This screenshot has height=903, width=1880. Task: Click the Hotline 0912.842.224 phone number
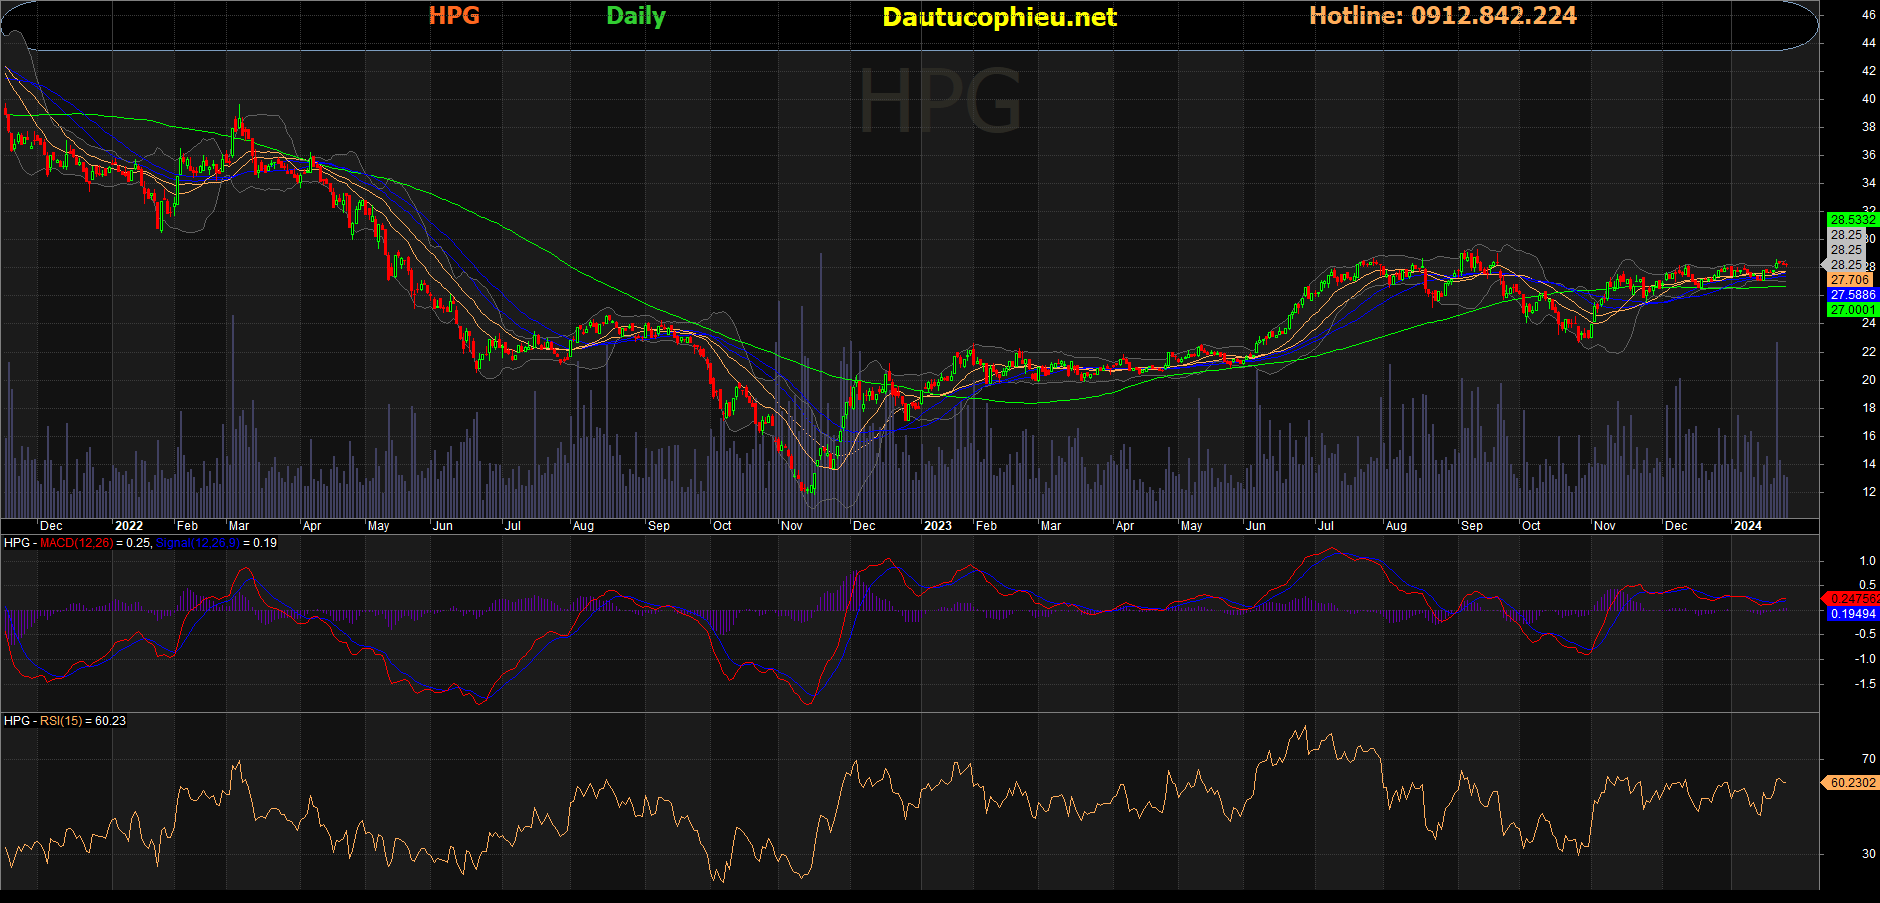pyautogui.click(x=1442, y=16)
